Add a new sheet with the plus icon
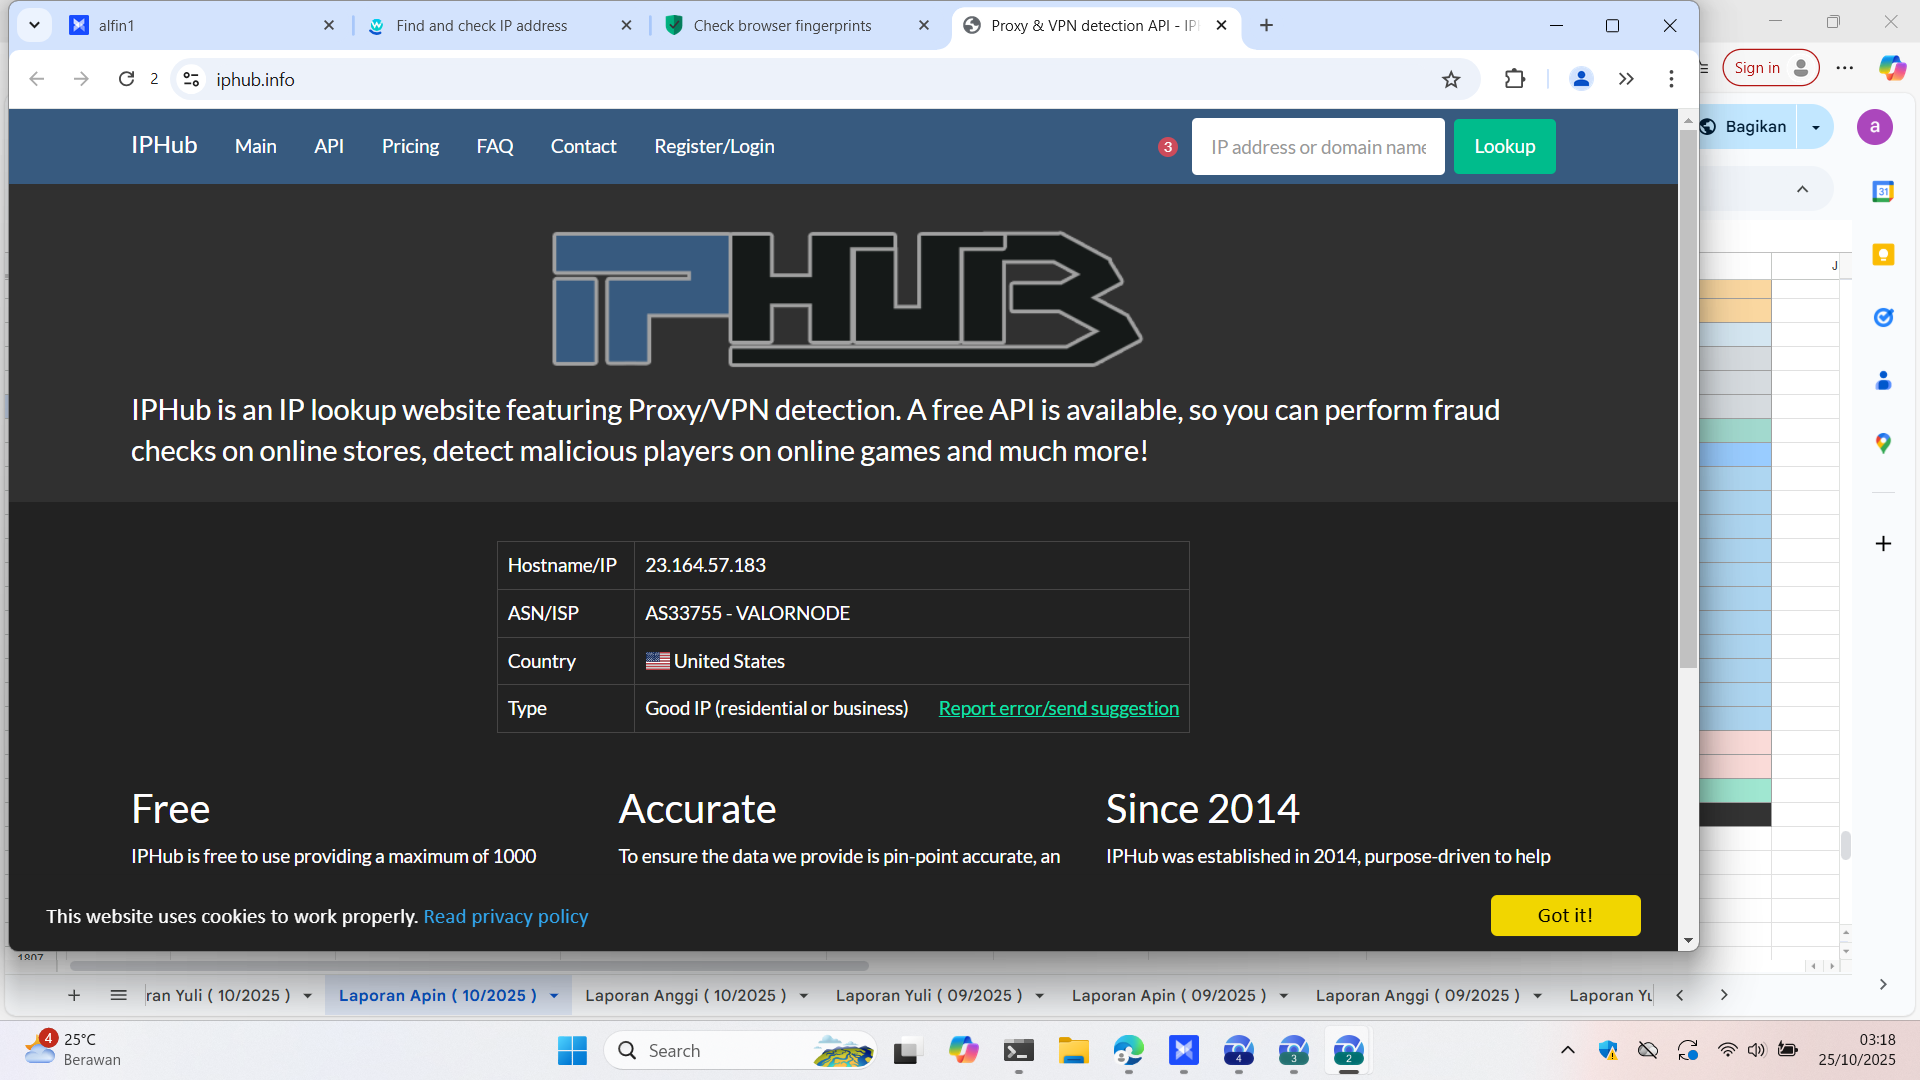The image size is (1920, 1080). pyautogui.click(x=74, y=995)
